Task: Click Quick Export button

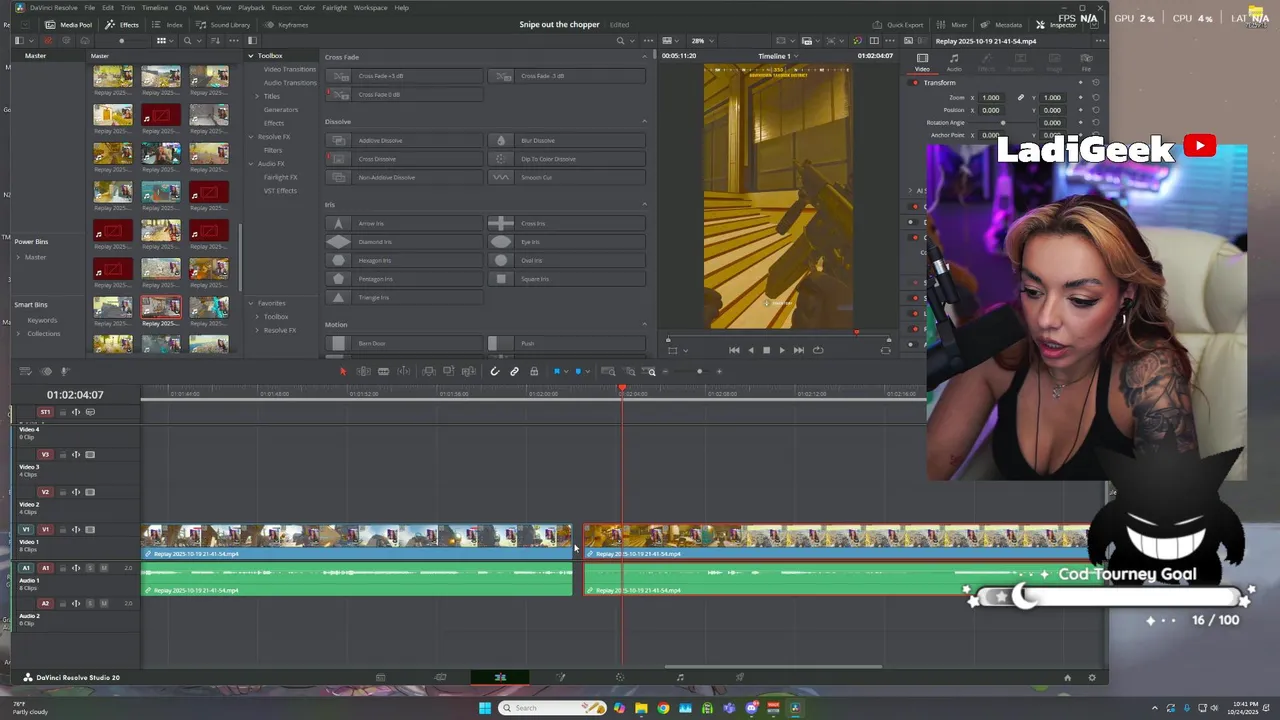Action: coord(898,24)
